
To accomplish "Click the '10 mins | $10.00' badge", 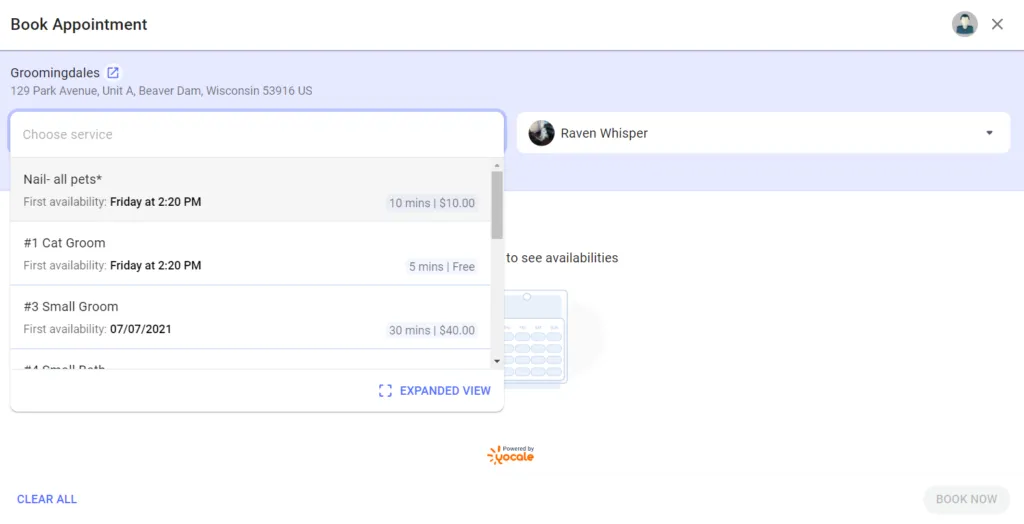I will point(432,203).
